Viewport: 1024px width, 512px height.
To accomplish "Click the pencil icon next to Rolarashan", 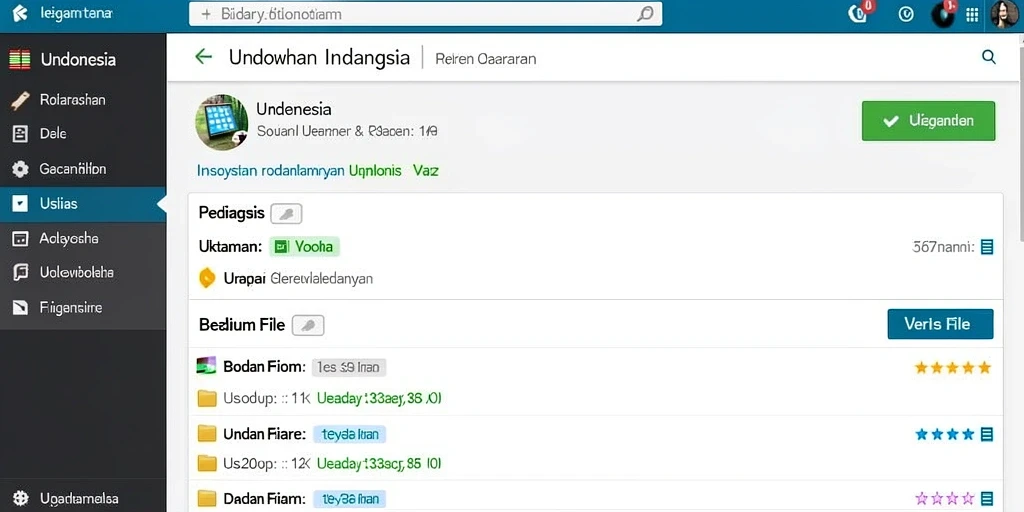I will click(20, 100).
